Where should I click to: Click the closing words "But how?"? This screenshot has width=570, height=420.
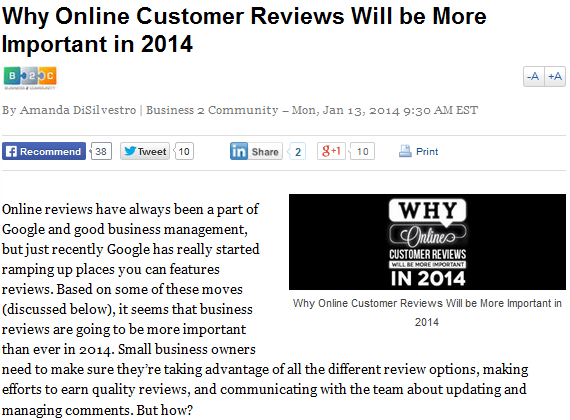pyautogui.click(x=165, y=410)
